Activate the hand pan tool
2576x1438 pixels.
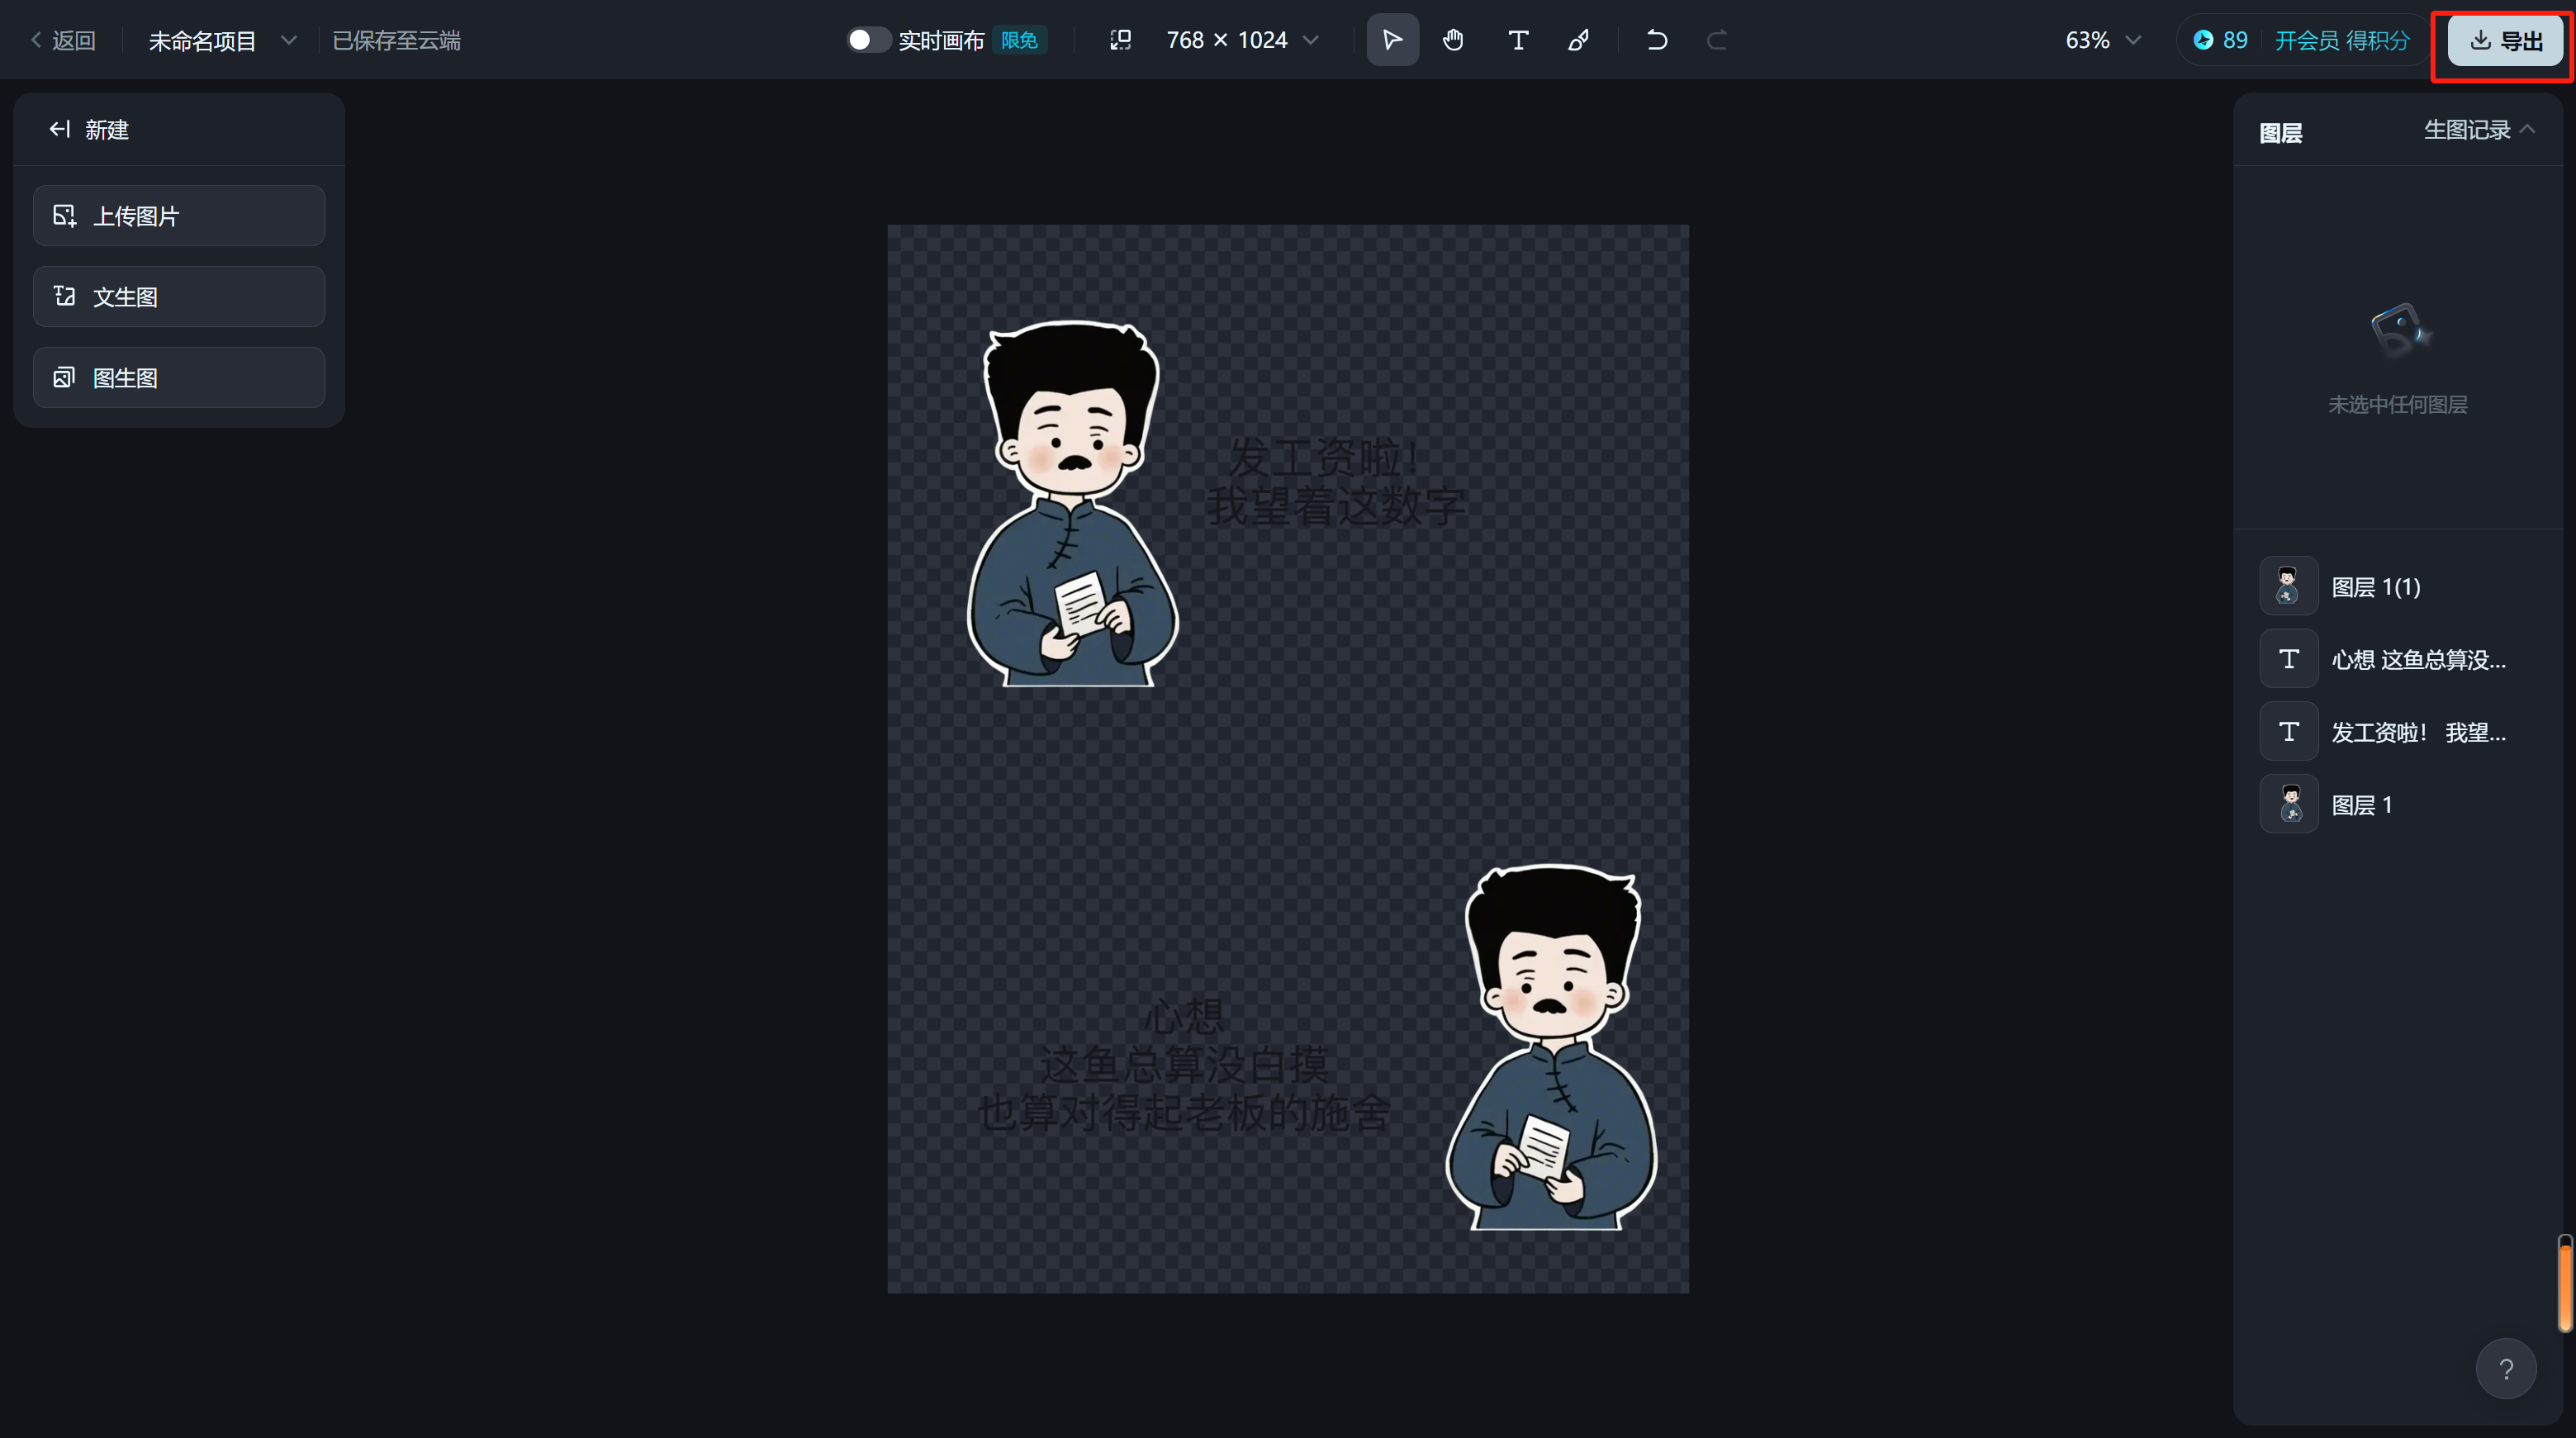[1453, 40]
